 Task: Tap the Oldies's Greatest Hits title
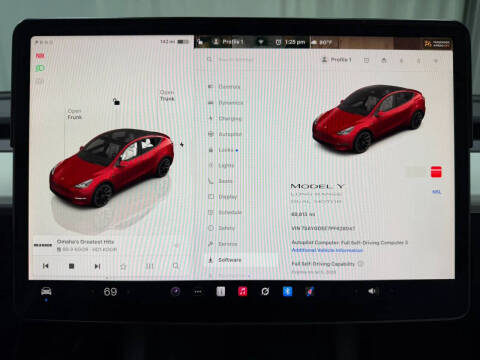tap(85, 242)
